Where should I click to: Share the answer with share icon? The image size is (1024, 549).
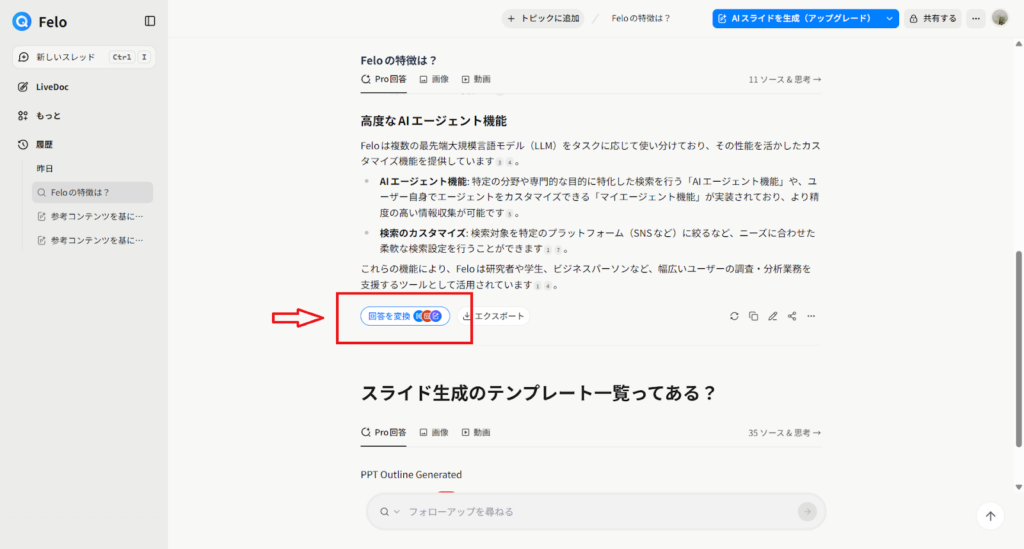pyautogui.click(x=792, y=316)
